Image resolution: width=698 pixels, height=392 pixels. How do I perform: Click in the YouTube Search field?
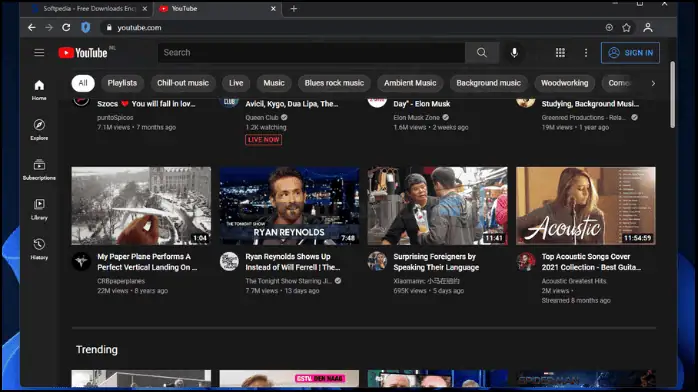[312, 53]
